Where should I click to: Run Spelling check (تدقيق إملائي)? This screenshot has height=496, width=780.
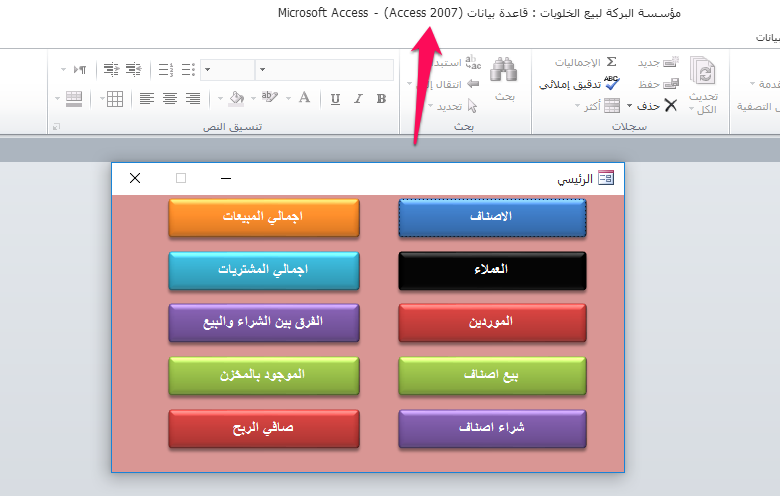tap(580, 84)
